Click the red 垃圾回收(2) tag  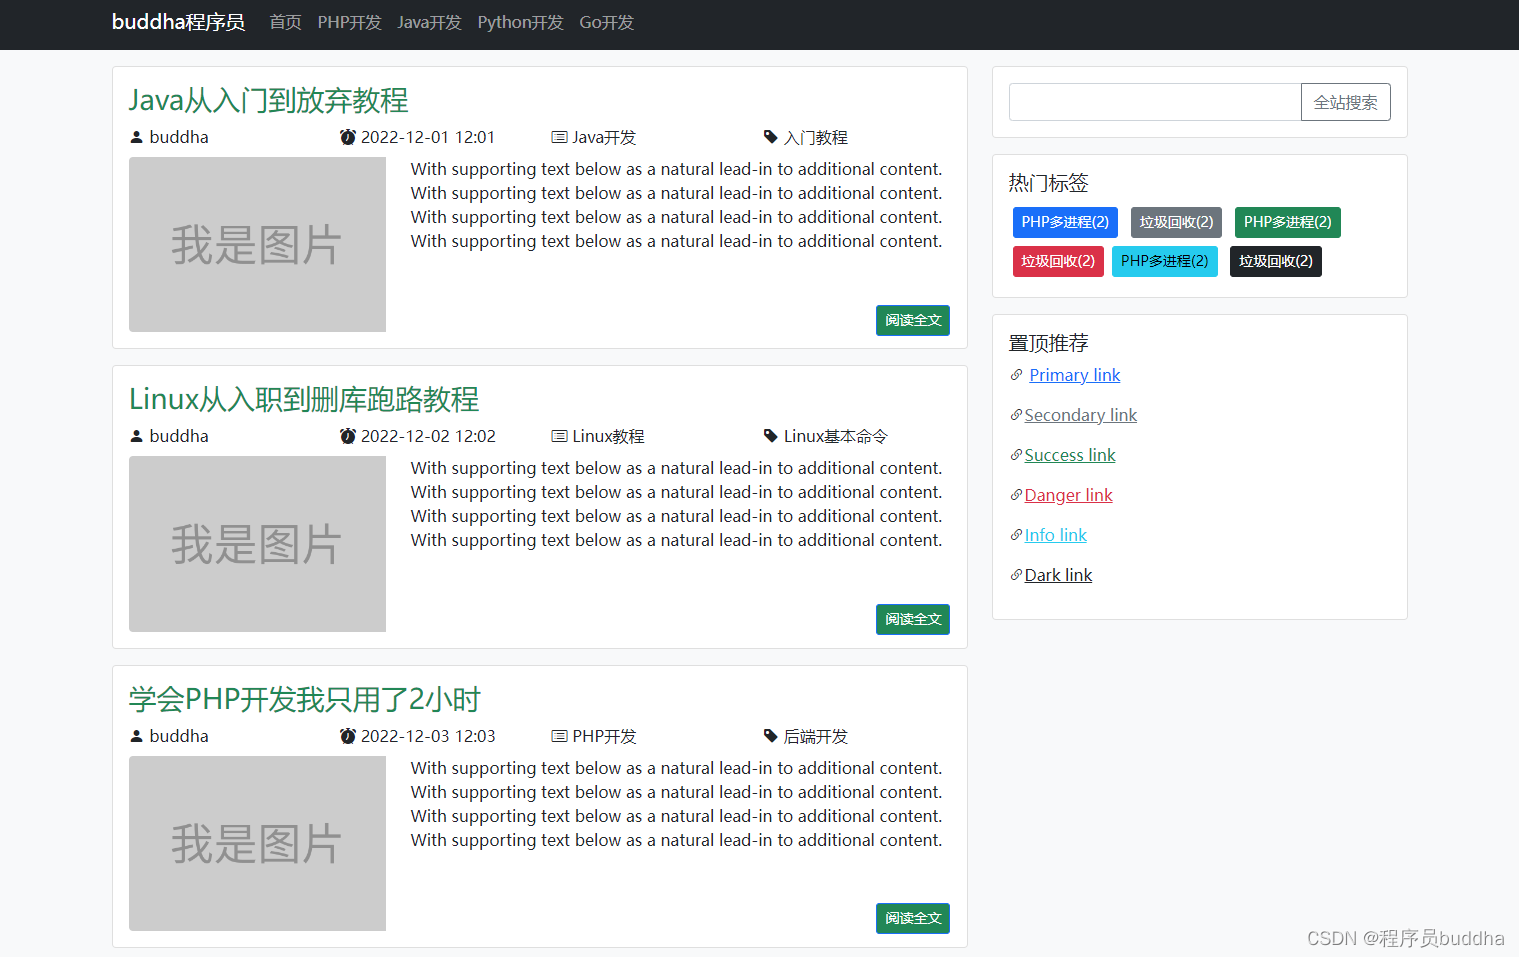click(x=1058, y=261)
